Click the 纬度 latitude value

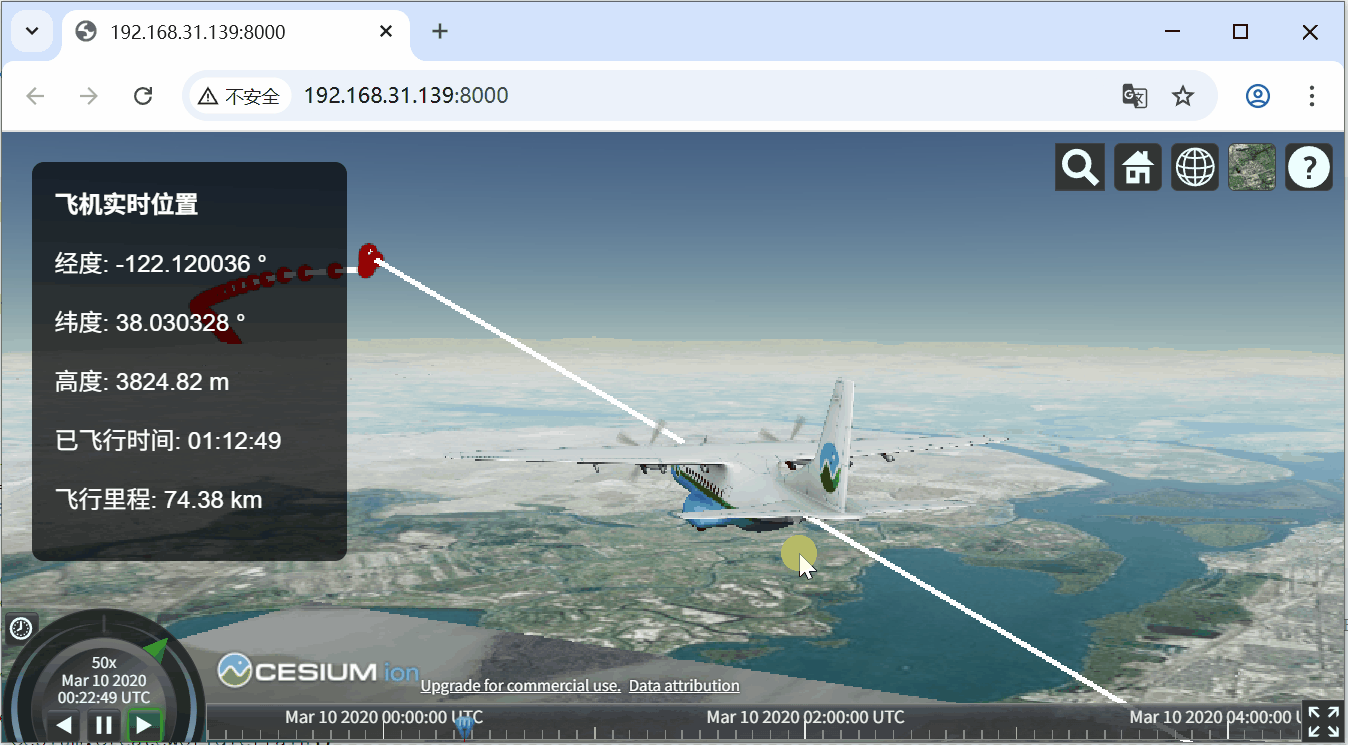click(181, 323)
